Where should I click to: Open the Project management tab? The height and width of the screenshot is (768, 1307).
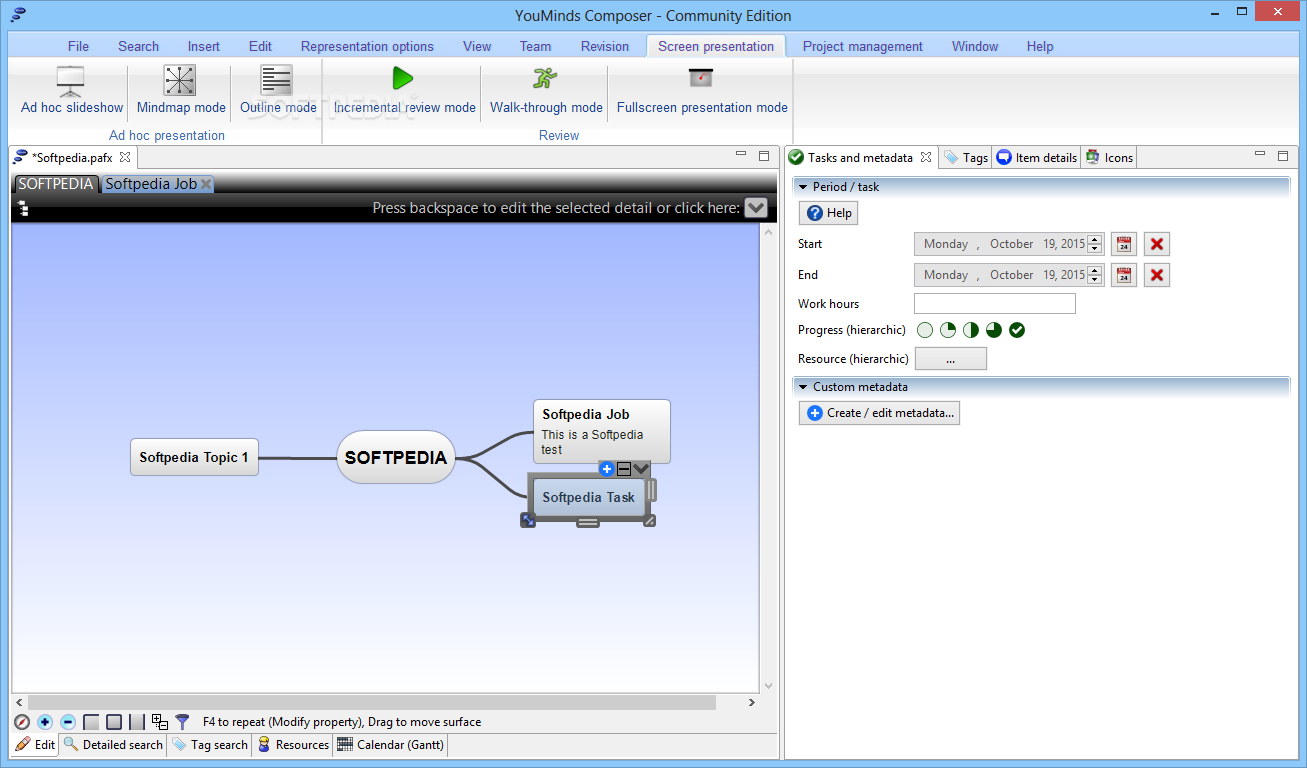point(863,46)
